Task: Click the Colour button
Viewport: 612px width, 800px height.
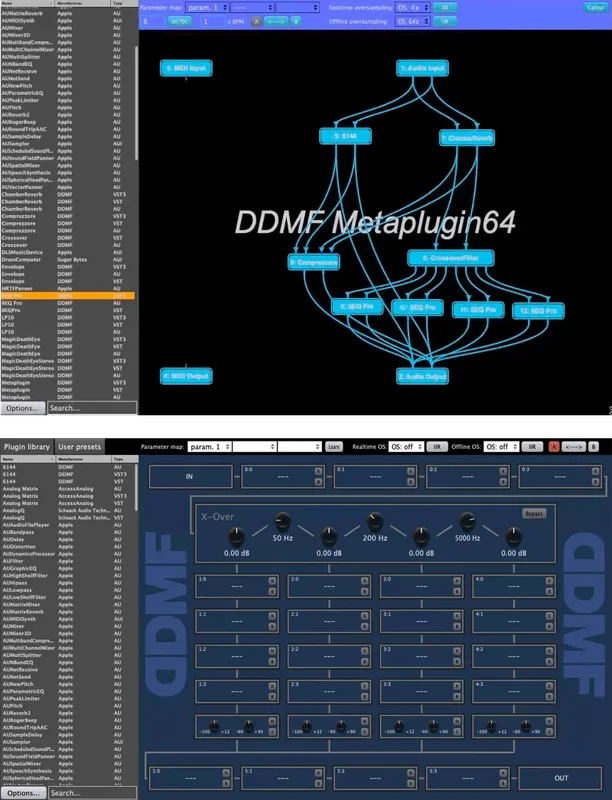Action: pyautogui.click(x=595, y=8)
